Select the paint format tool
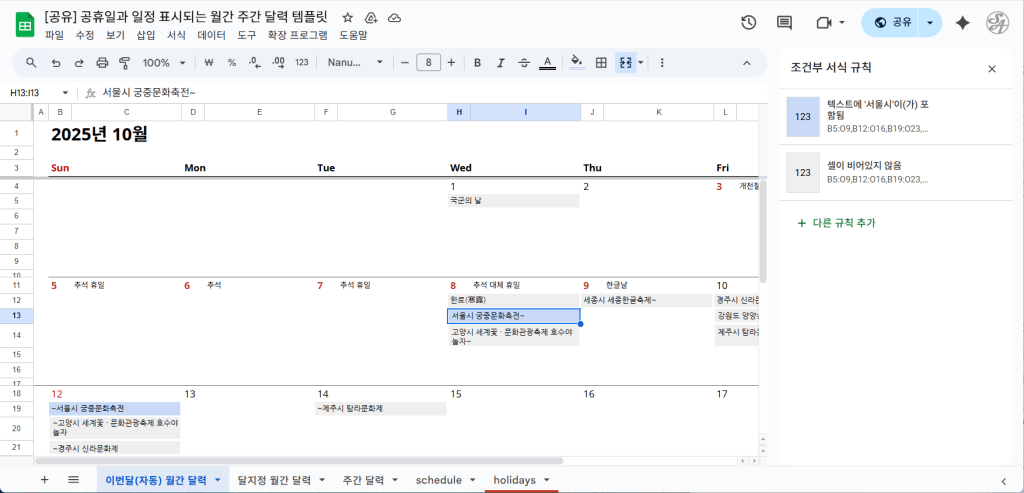Screen dimensions: 1024x493 (x=125, y=62)
